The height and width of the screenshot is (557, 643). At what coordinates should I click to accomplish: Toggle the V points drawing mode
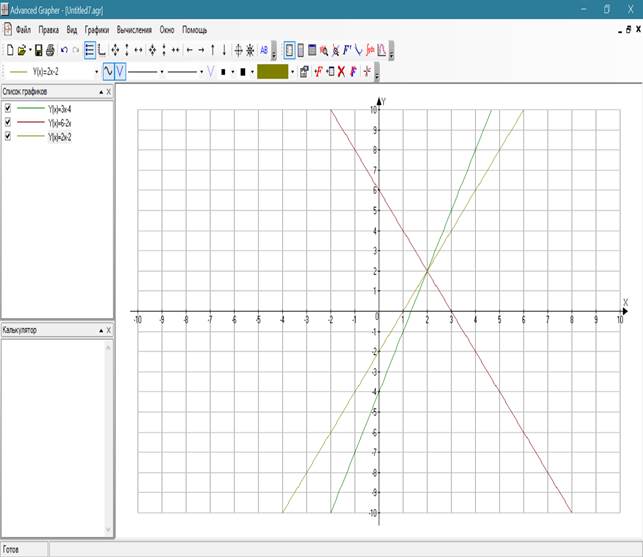119,72
